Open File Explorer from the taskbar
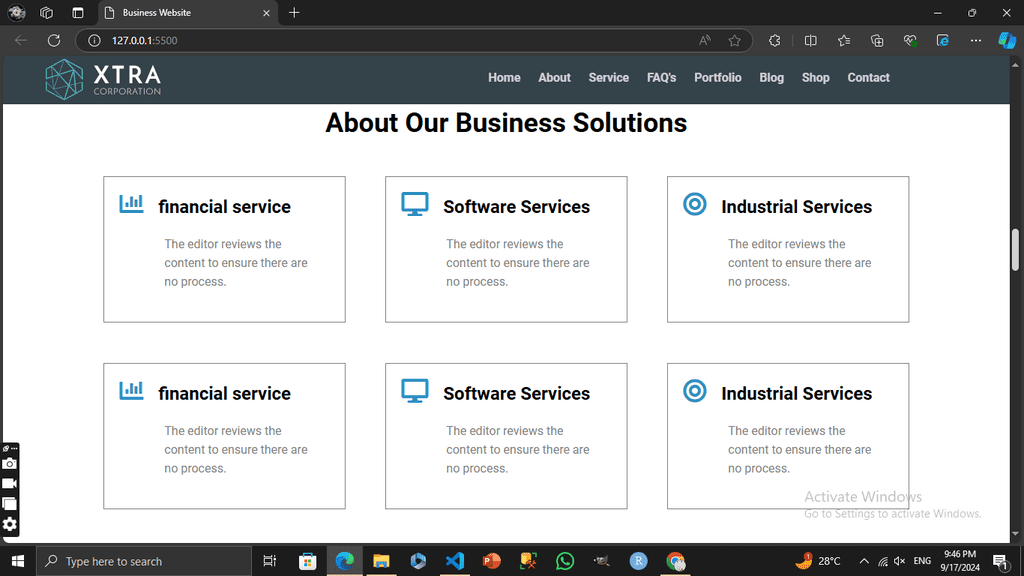 pos(381,561)
